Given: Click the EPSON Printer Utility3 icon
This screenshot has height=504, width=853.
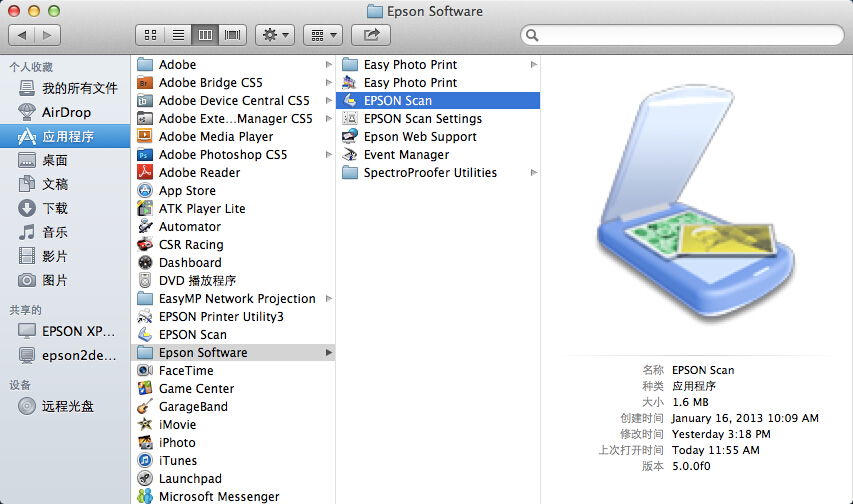Looking at the screenshot, I should (145, 316).
